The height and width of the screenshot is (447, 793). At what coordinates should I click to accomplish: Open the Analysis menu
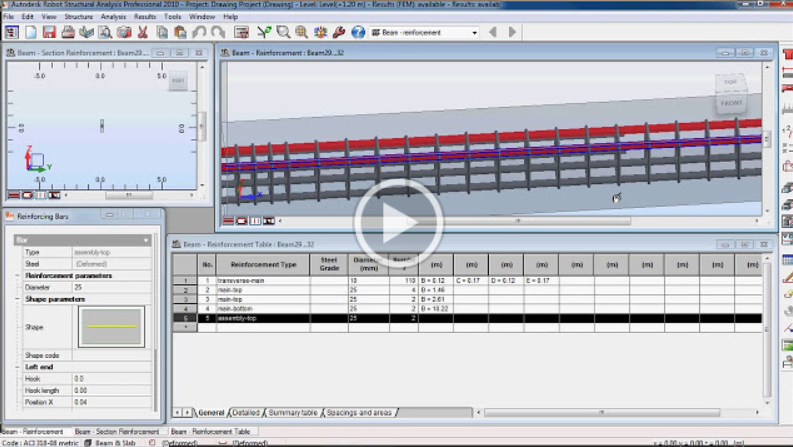tap(113, 17)
